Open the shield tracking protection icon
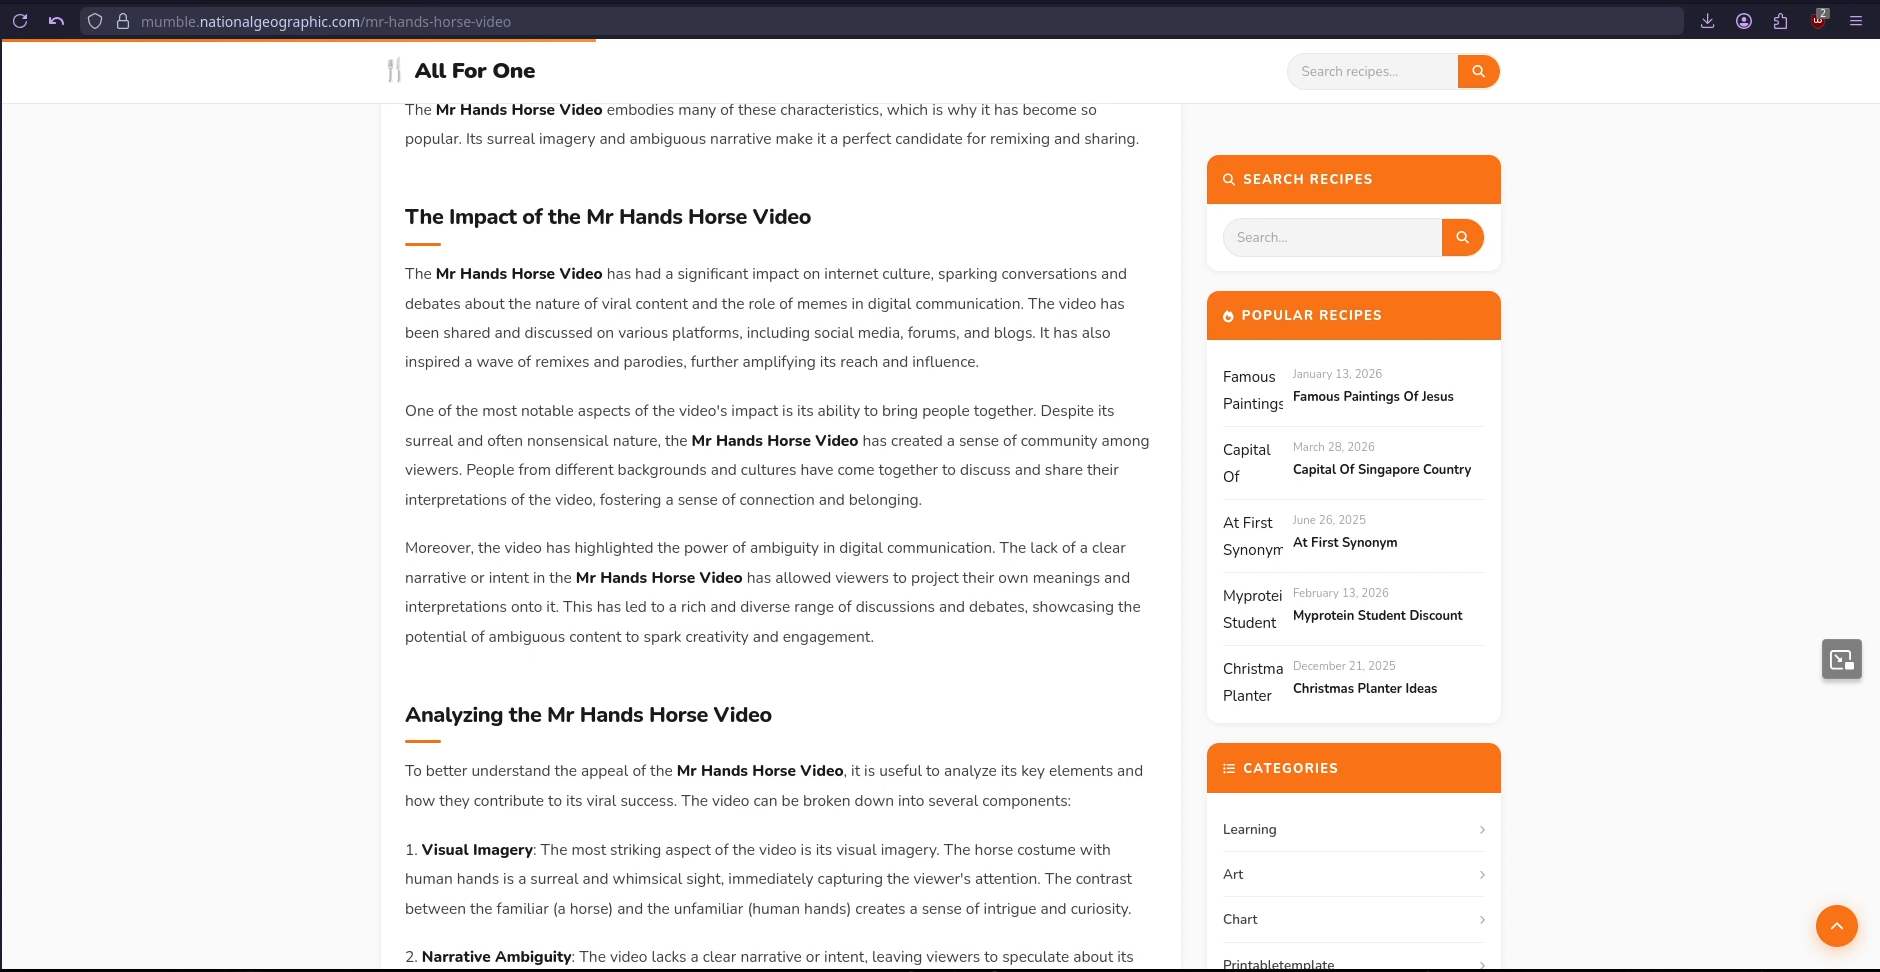The height and width of the screenshot is (972, 1880). point(95,21)
